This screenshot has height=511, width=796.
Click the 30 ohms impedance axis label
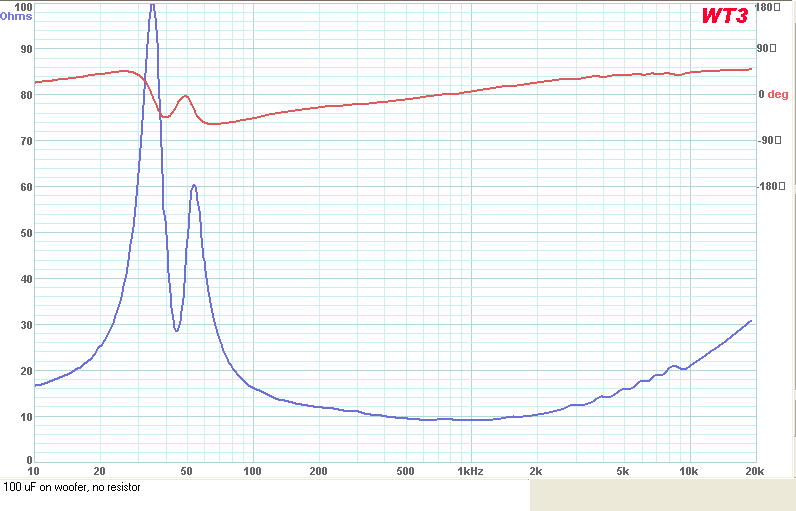(x=26, y=325)
